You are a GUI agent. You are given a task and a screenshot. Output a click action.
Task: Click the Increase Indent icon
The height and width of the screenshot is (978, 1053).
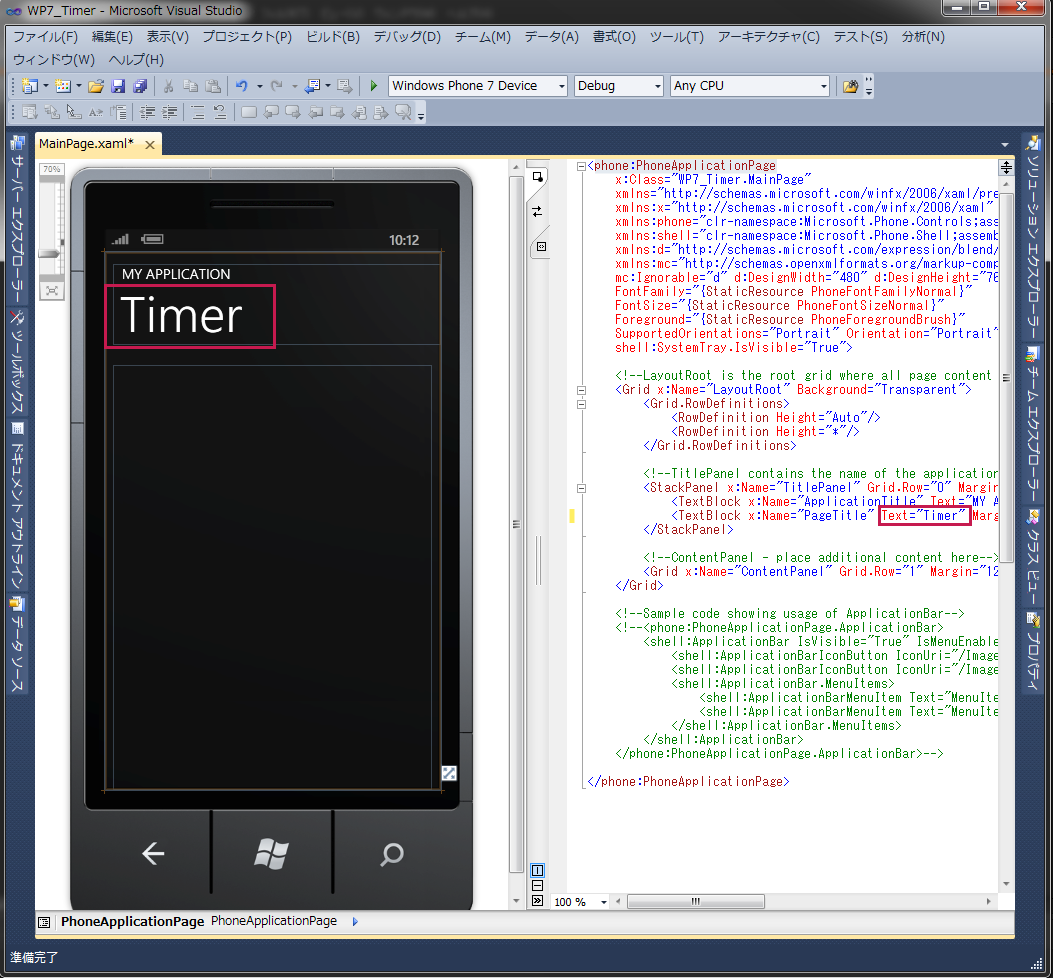(170, 112)
